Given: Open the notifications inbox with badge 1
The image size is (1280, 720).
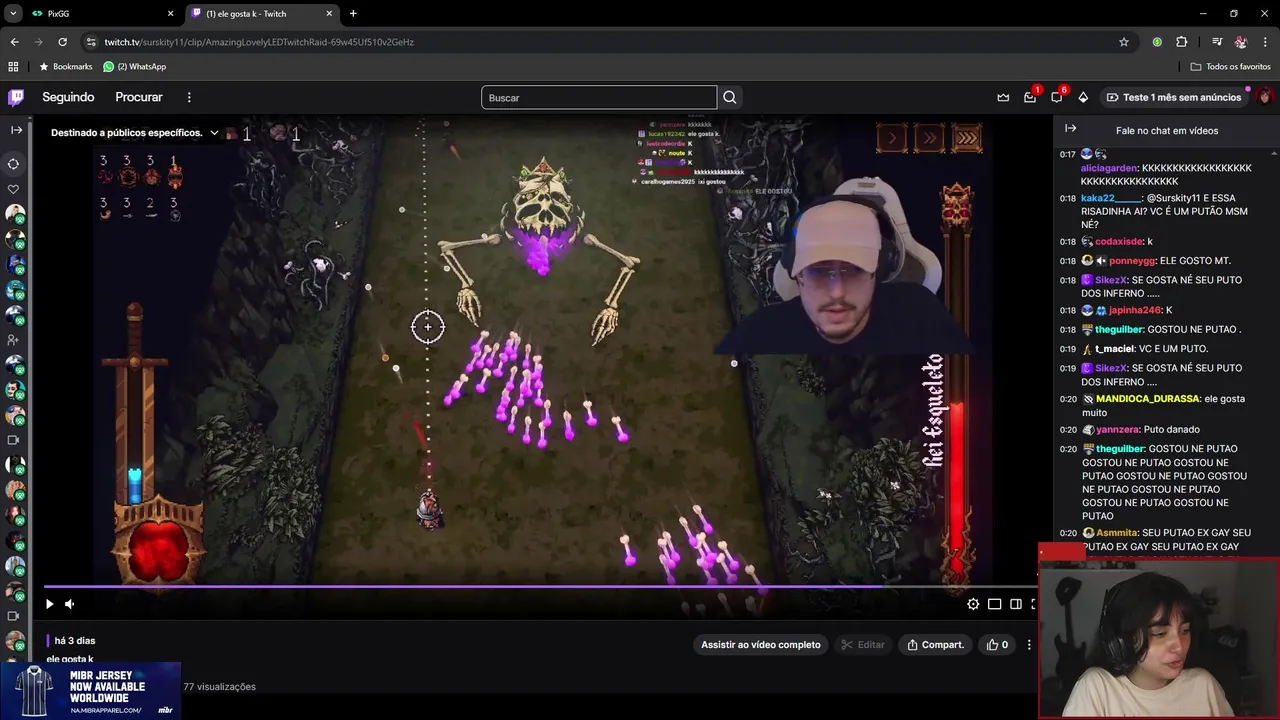Looking at the screenshot, I should (x=1030, y=97).
